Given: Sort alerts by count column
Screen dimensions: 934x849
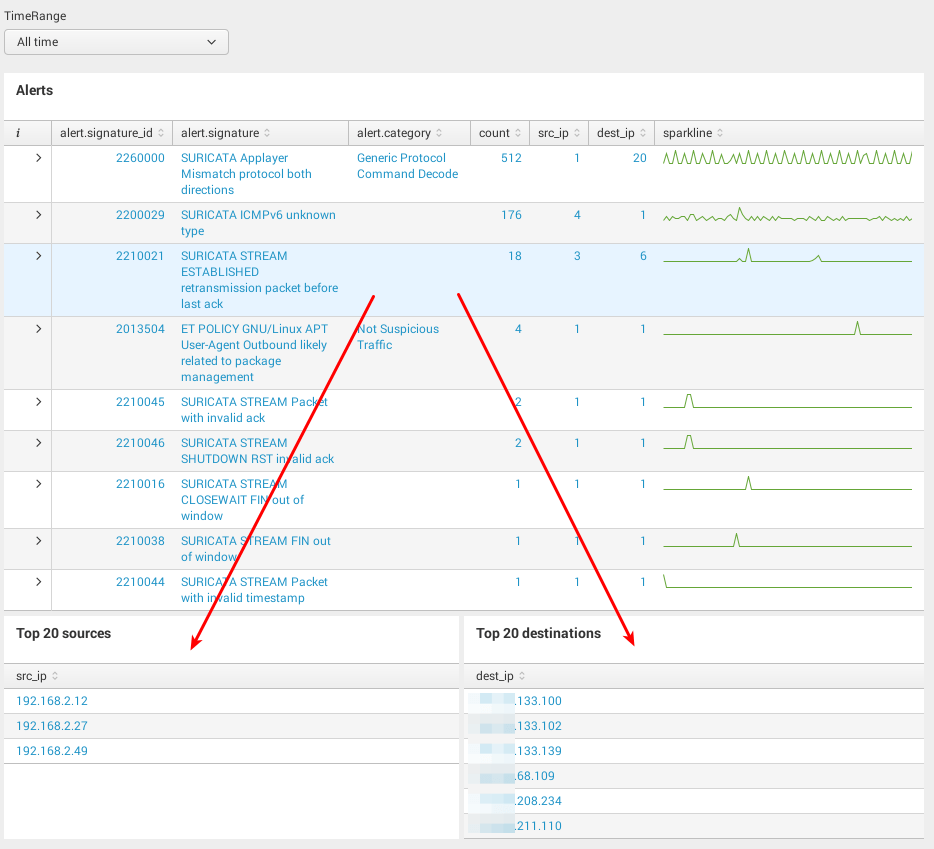Looking at the screenshot, I should [499, 133].
